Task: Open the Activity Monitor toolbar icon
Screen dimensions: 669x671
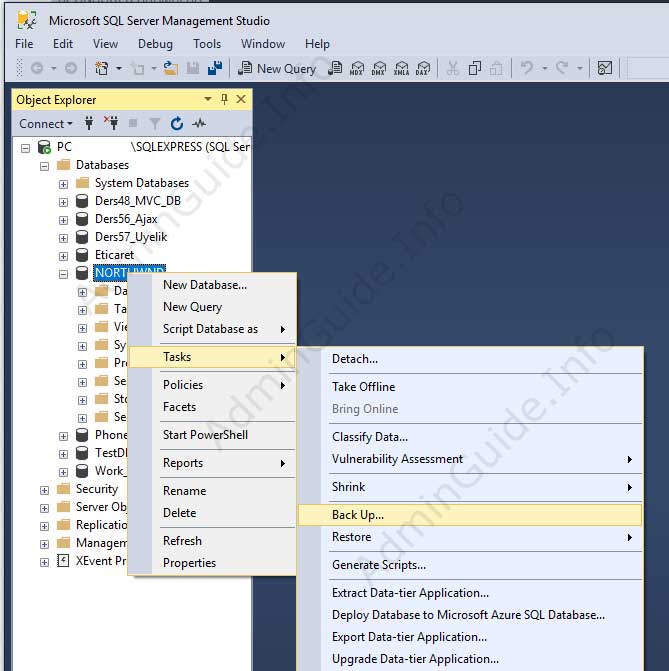Action: [x=605, y=68]
